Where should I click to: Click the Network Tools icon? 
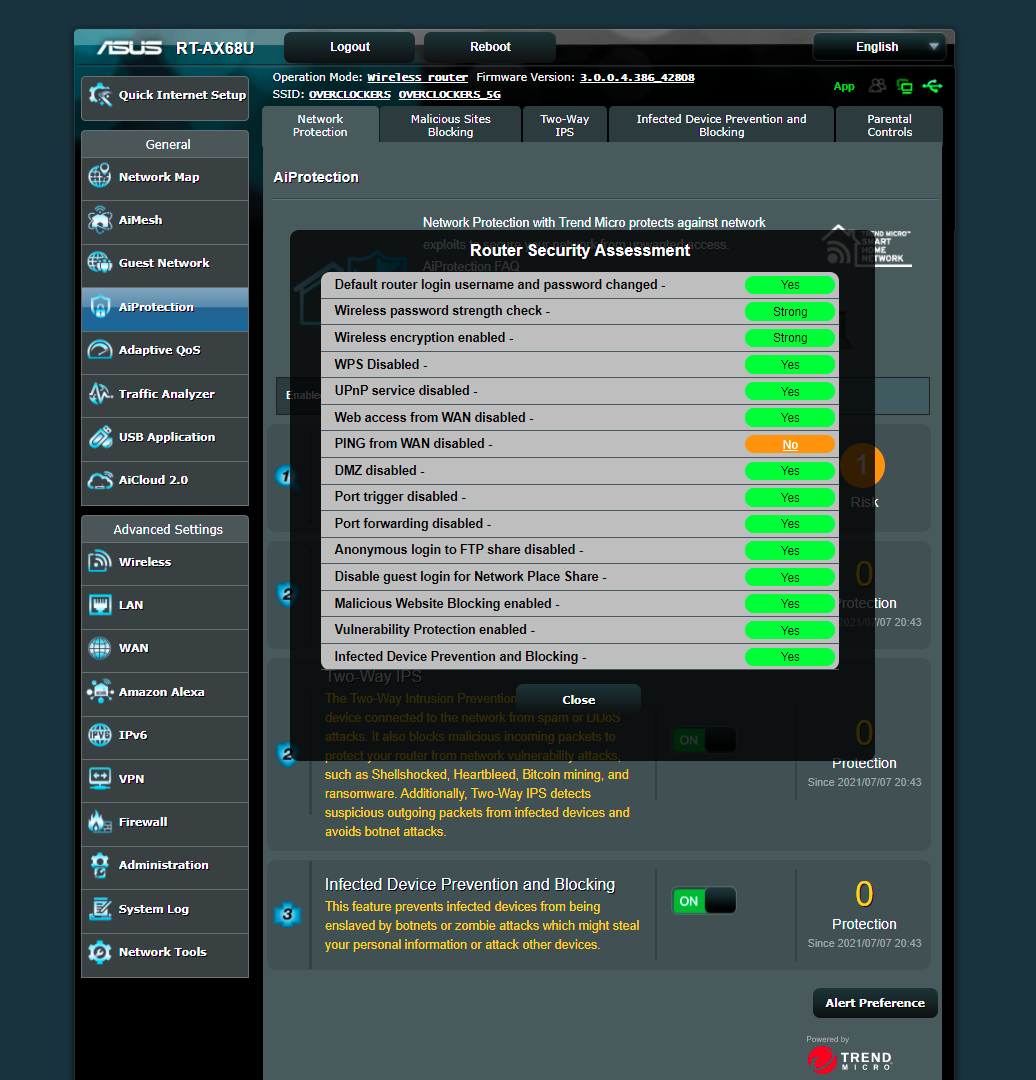(100, 952)
